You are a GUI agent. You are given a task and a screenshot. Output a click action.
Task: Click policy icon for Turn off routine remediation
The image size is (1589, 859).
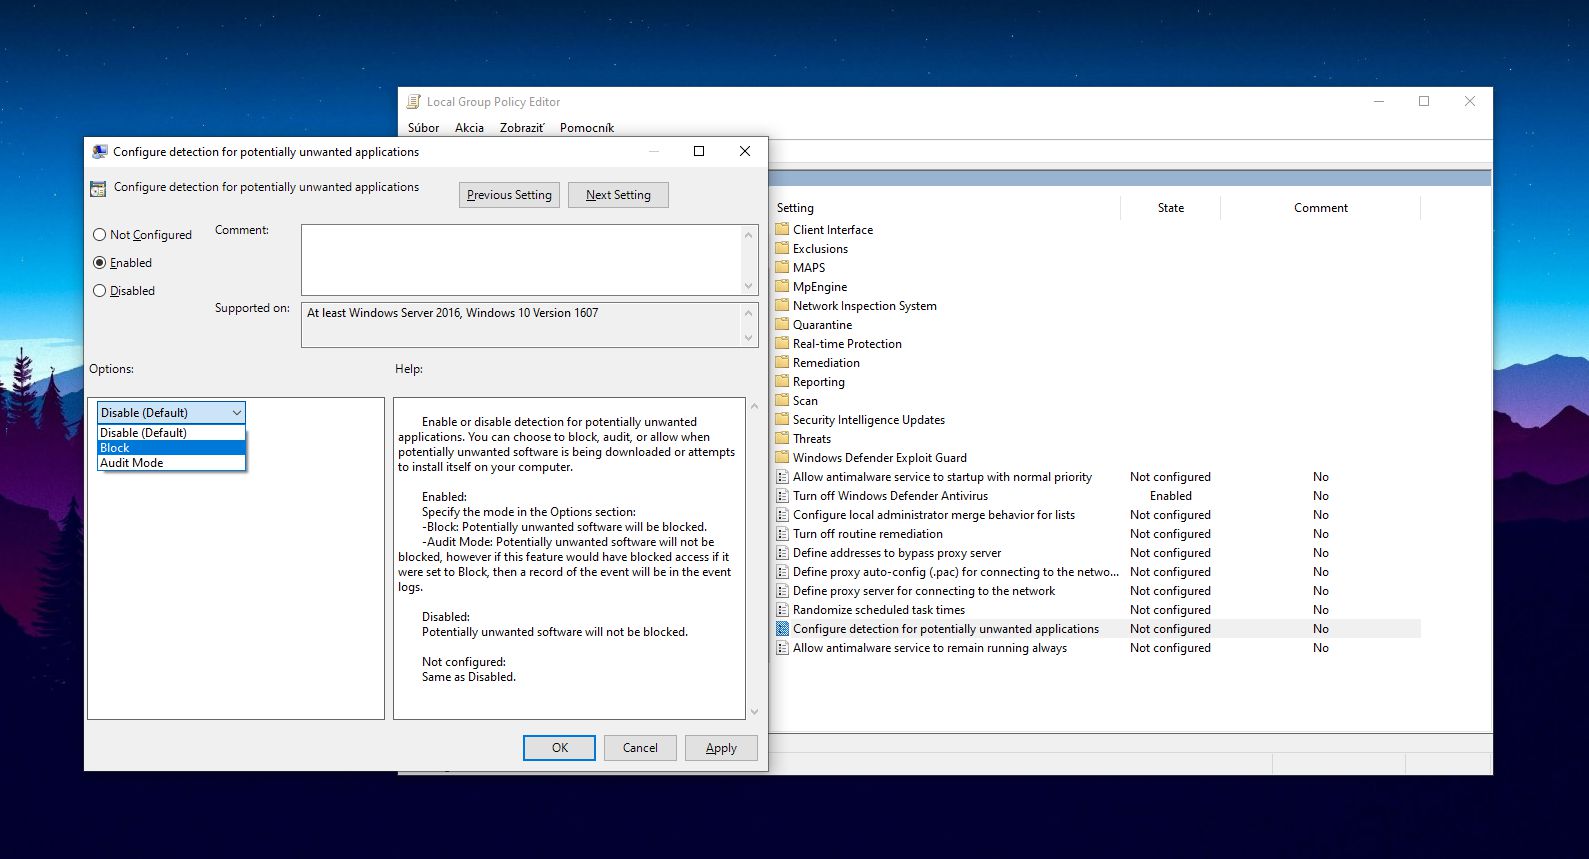coord(782,534)
